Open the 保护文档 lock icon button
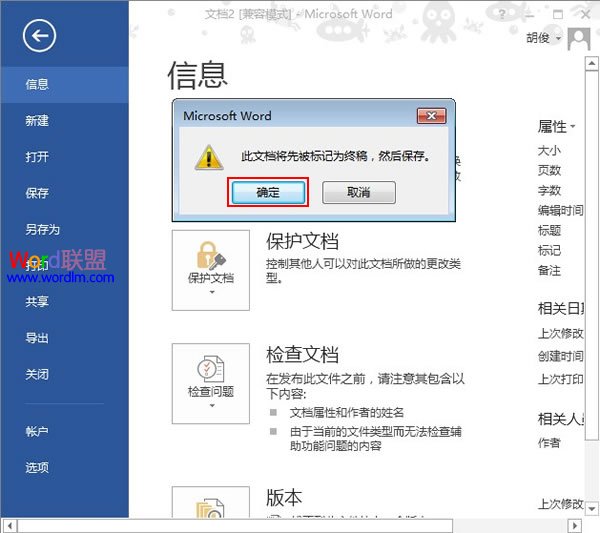The width and height of the screenshot is (600, 533). pyautogui.click(x=211, y=270)
